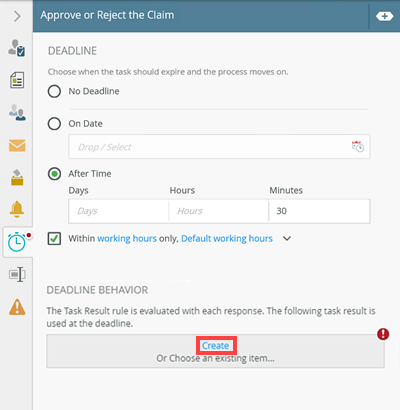This screenshot has width=400, height=410.
Task: Click the Approve or Reject the Claim title
Action: tap(107, 15)
